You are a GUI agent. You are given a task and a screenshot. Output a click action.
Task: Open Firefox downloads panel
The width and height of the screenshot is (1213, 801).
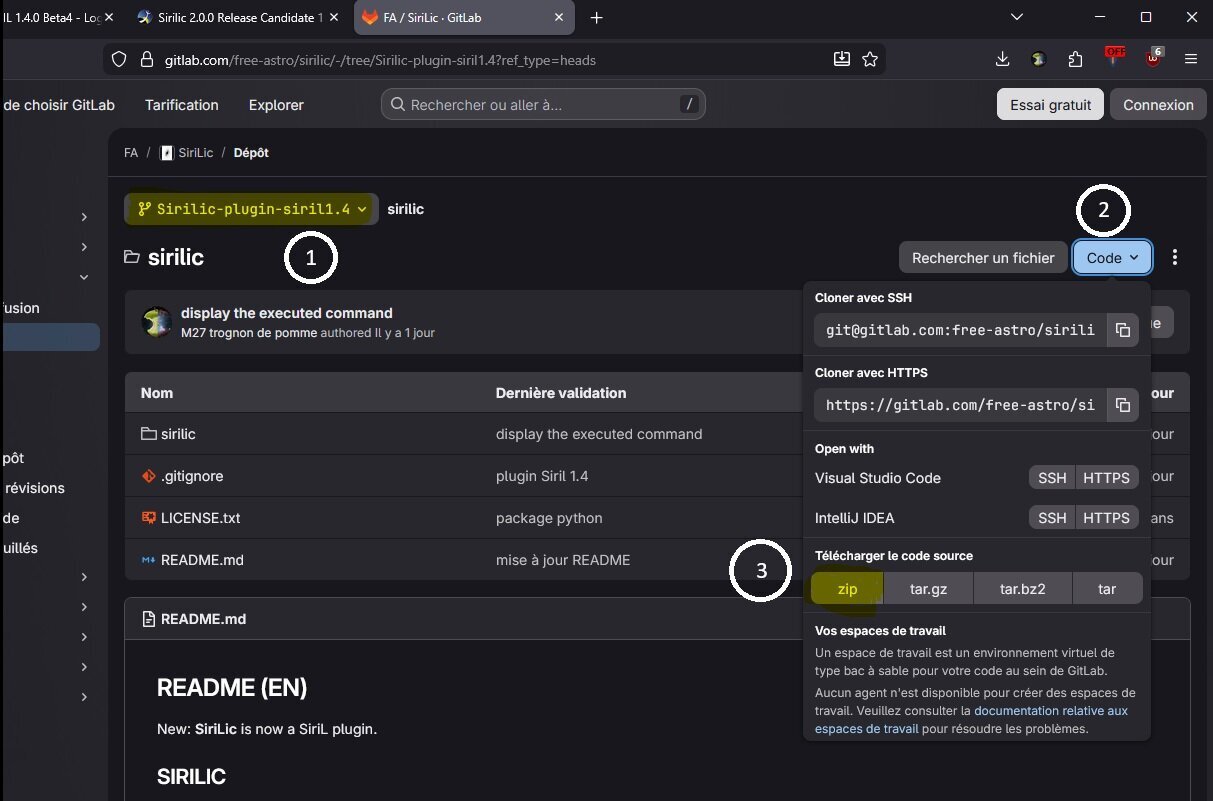1002,60
